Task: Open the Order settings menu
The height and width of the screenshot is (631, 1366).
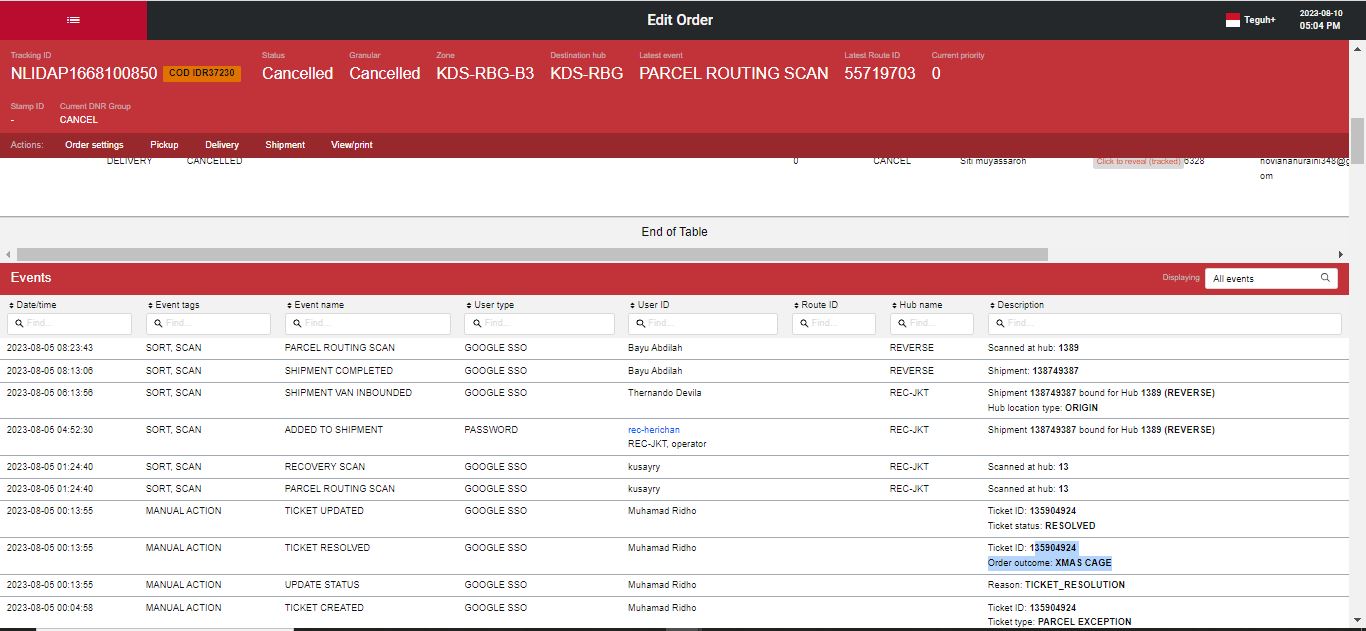Action: click(x=94, y=145)
